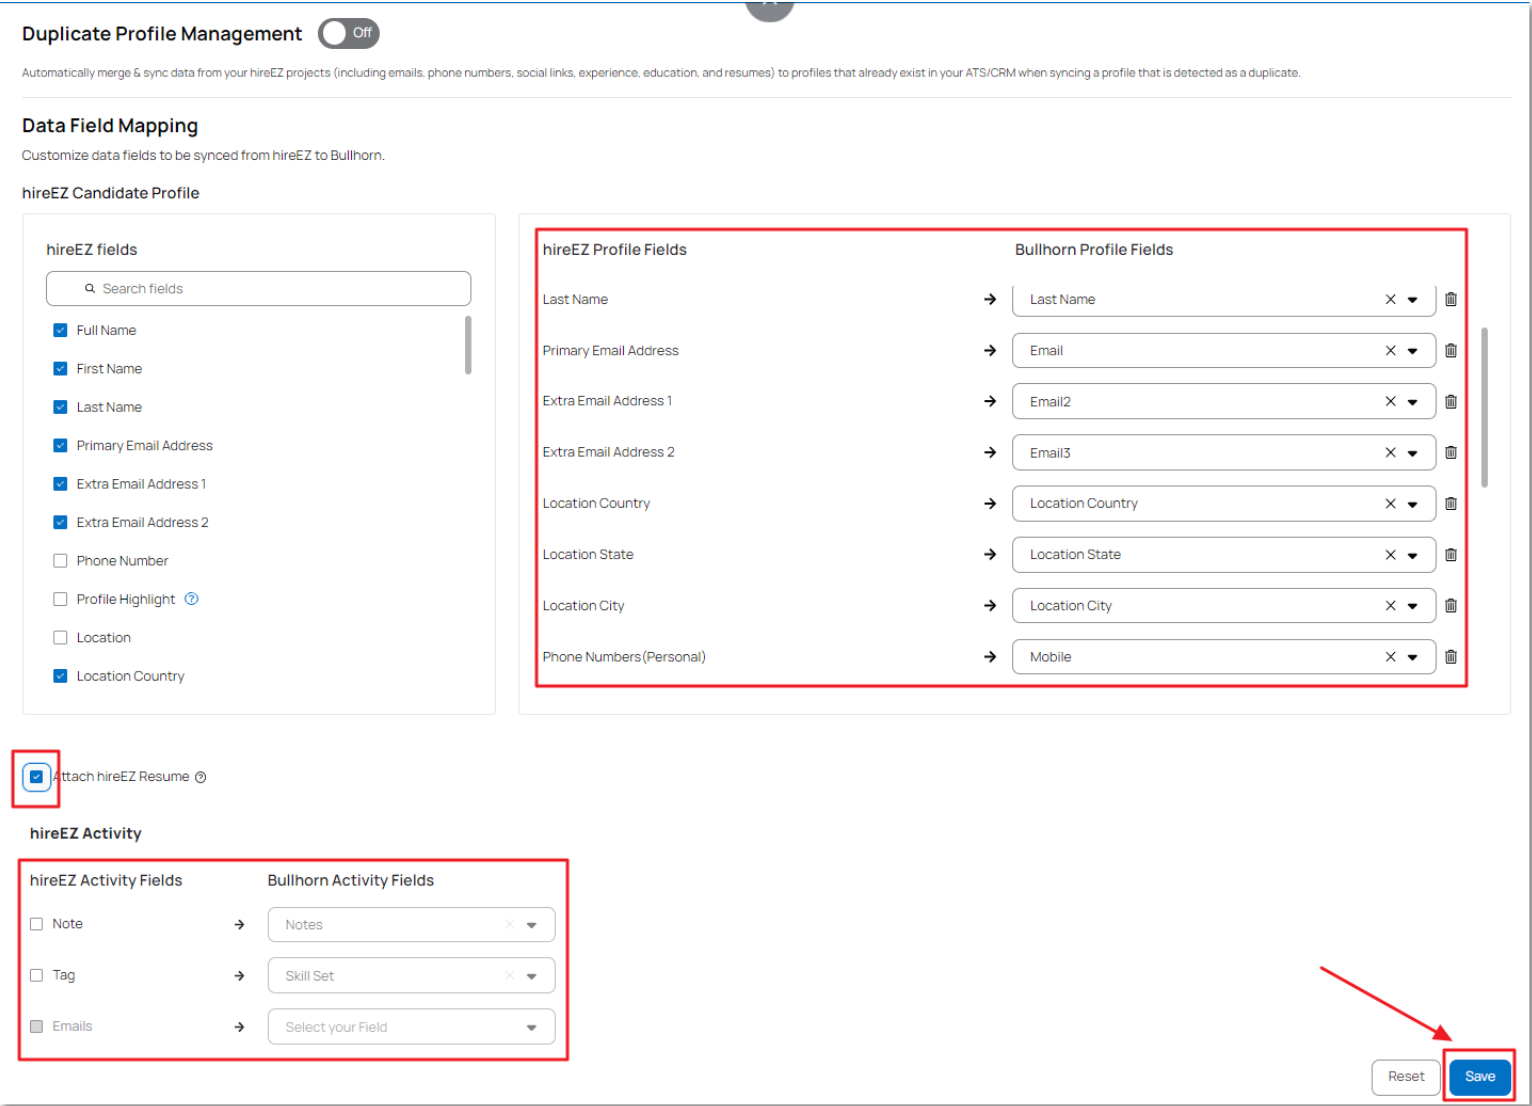The height and width of the screenshot is (1106, 1532).
Task: Uncheck Extra Email Address 2 checkbox
Action: (x=60, y=522)
